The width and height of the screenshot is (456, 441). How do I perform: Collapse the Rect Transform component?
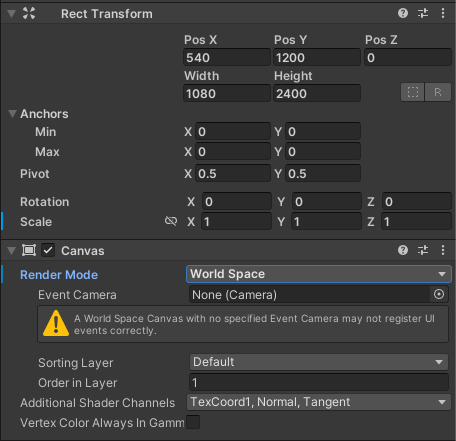[x=12, y=14]
